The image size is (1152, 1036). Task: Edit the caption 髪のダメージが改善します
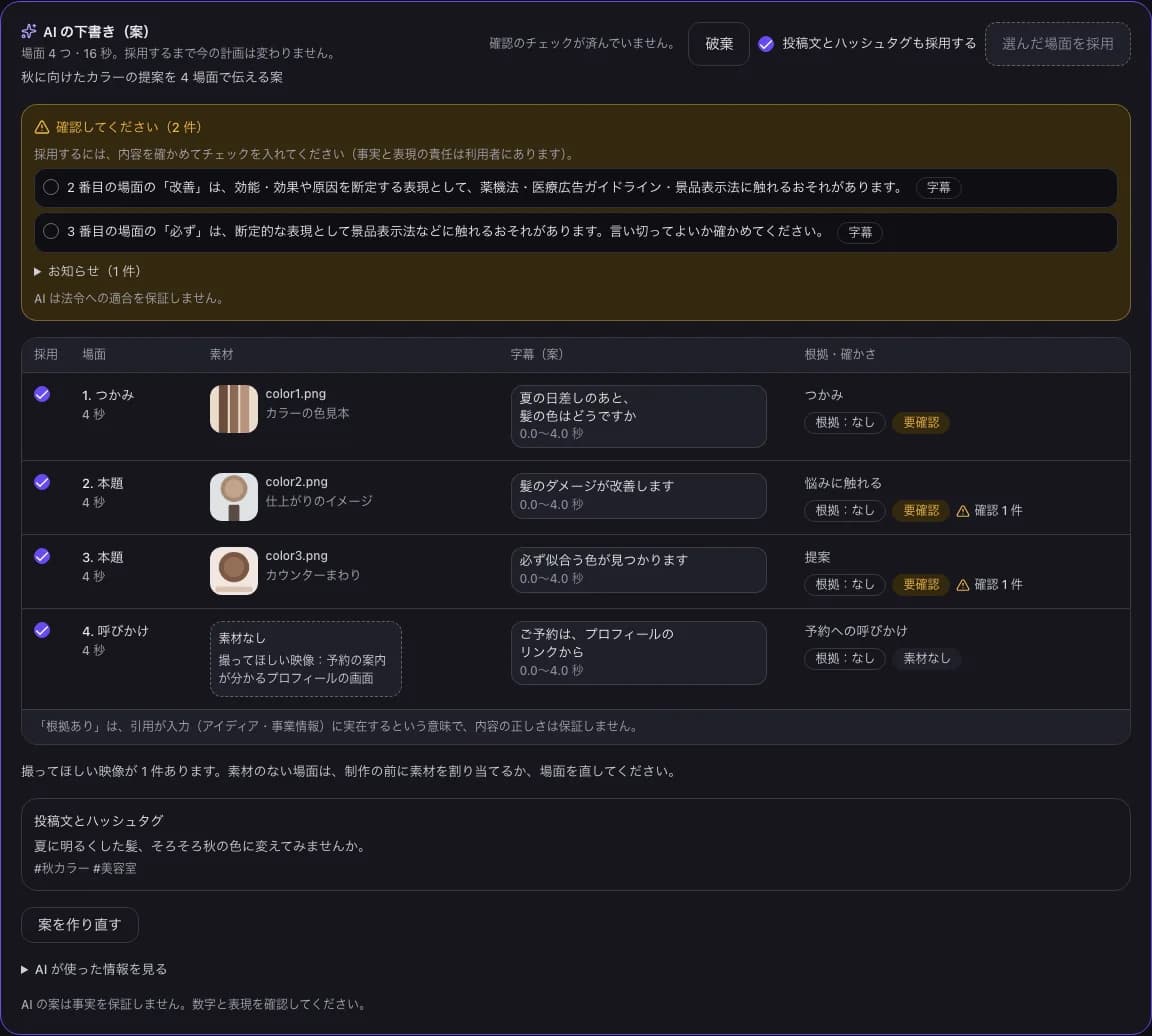coord(638,496)
